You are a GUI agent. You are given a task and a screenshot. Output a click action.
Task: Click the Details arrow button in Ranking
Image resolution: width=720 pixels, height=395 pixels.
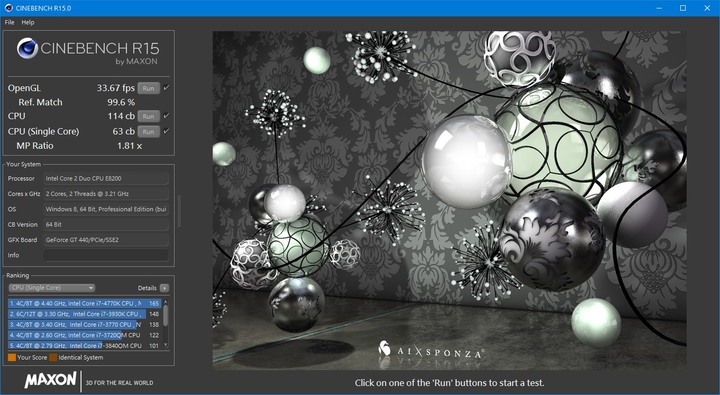[x=164, y=288]
